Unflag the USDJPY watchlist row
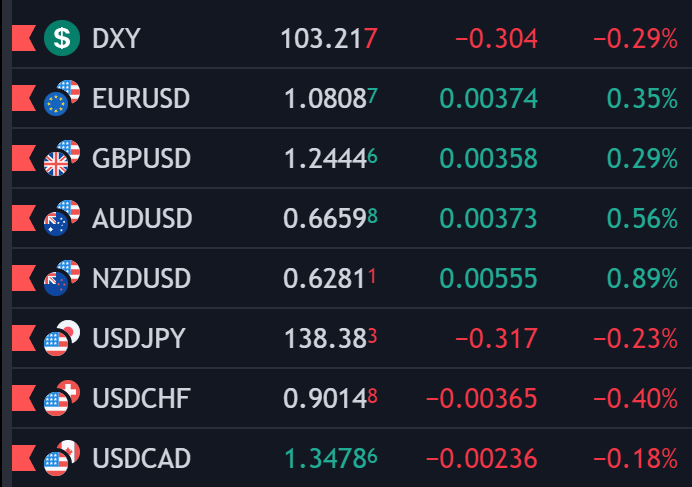The image size is (692, 487). point(23,338)
